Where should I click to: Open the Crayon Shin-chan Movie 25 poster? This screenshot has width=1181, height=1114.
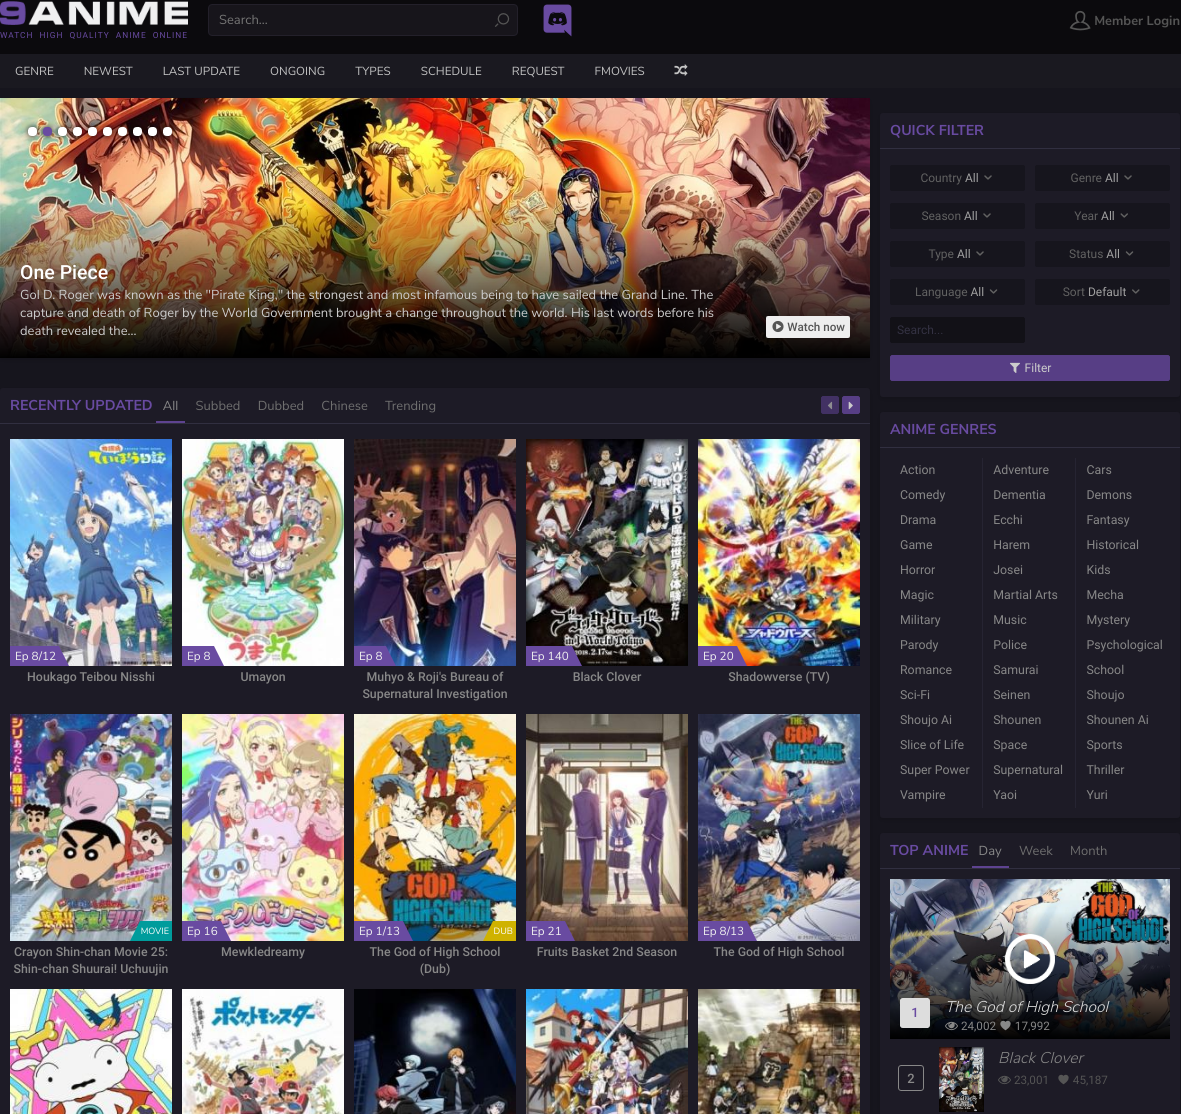pyautogui.click(x=91, y=827)
